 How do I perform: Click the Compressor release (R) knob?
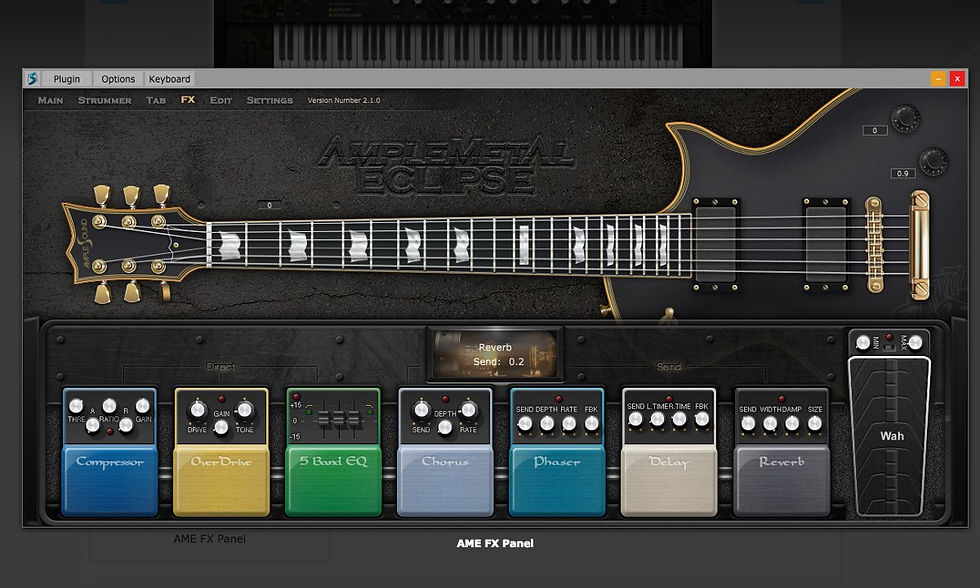[x=126, y=426]
